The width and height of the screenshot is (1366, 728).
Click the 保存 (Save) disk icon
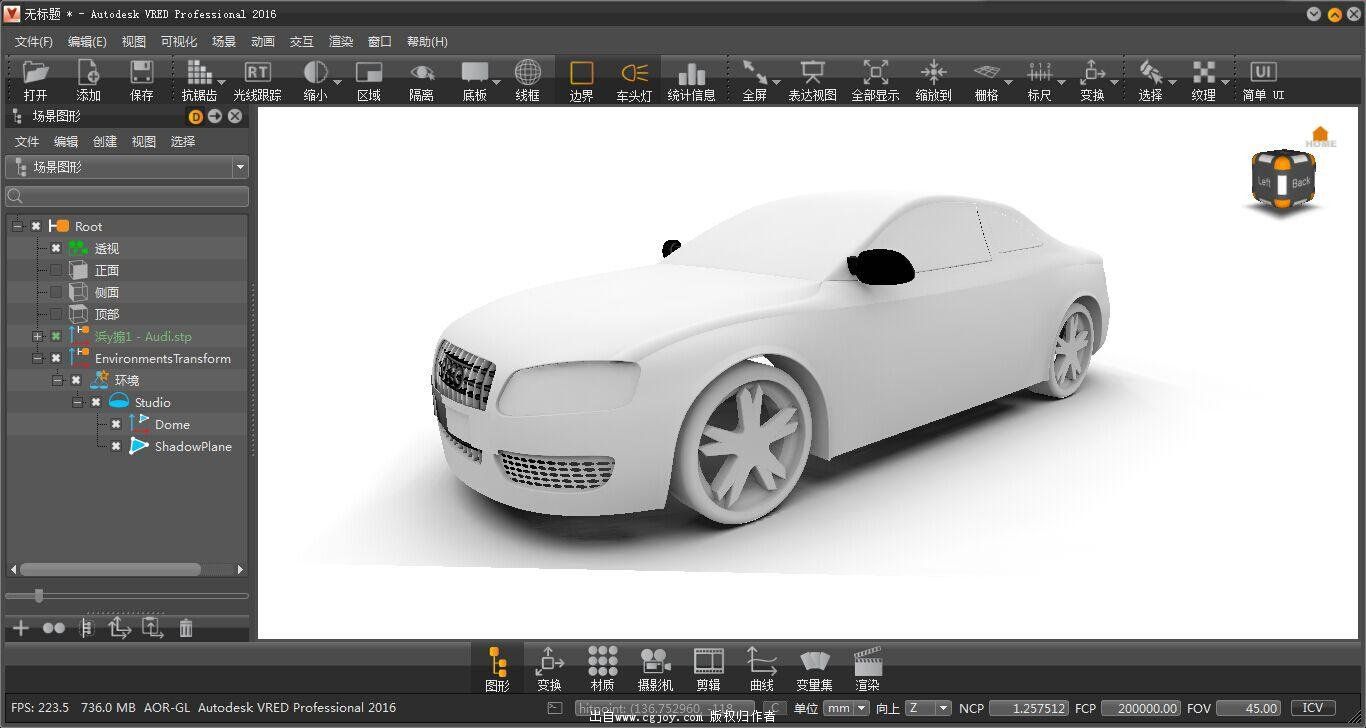[x=141, y=72]
